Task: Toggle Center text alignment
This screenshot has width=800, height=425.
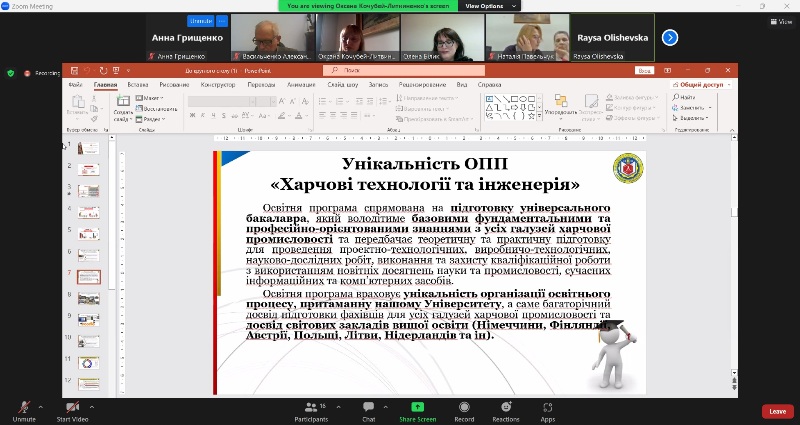Action: click(x=333, y=115)
